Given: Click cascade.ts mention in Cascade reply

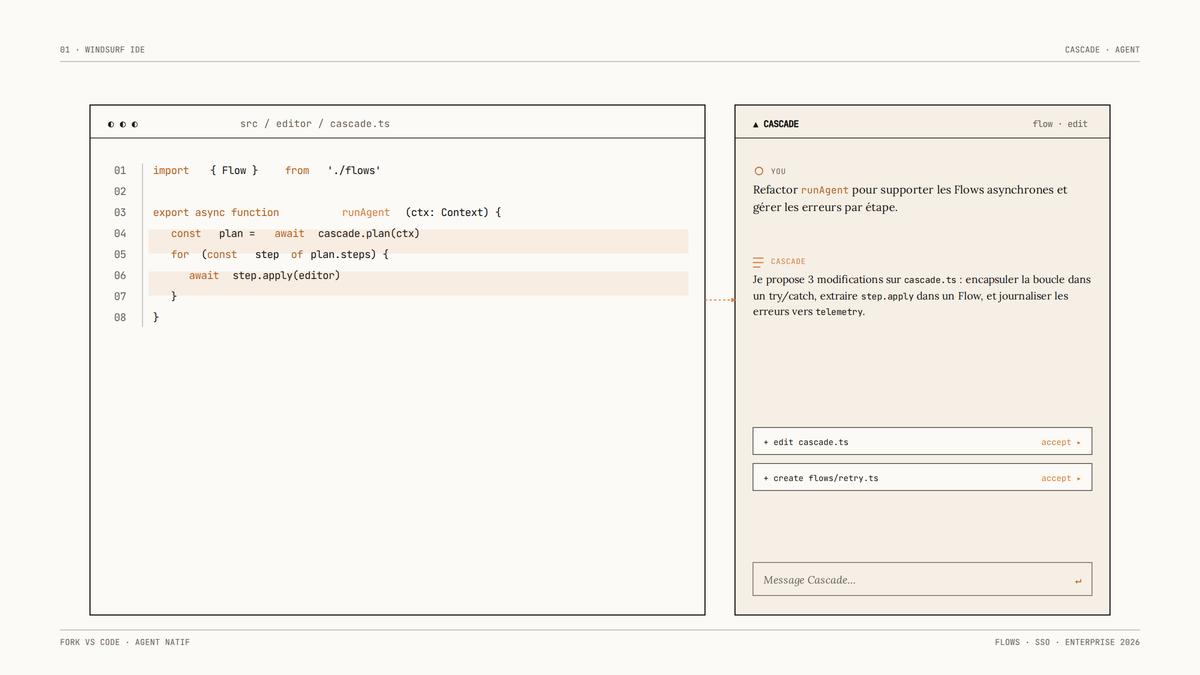Looking at the screenshot, I should [x=930, y=281].
